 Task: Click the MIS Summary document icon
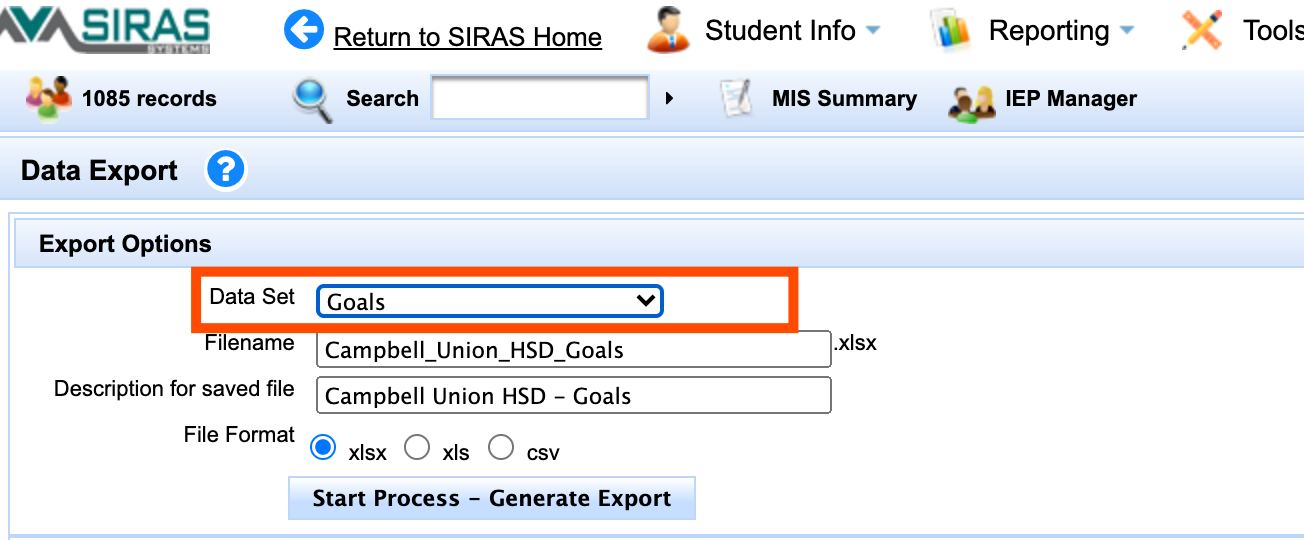(737, 98)
